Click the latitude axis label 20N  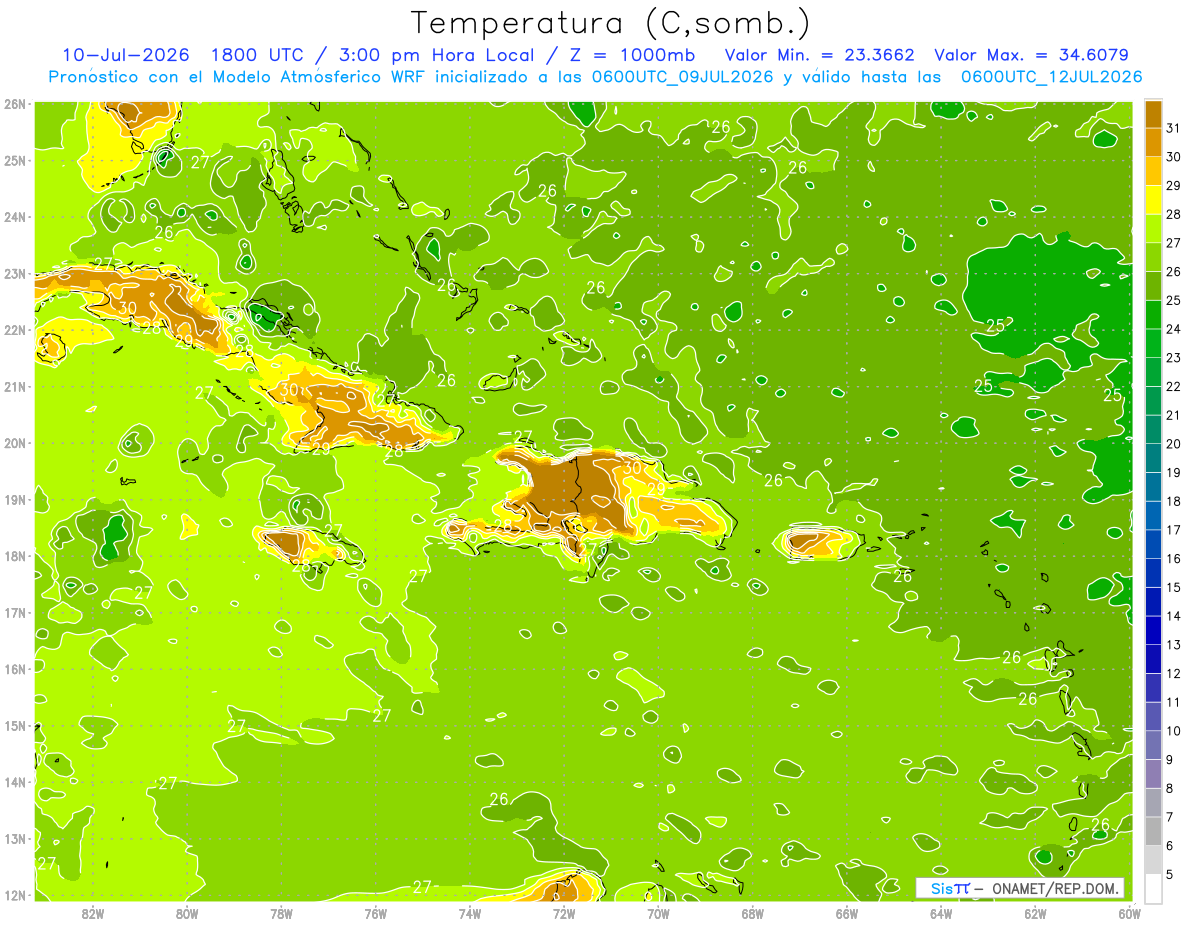click(x=15, y=443)
